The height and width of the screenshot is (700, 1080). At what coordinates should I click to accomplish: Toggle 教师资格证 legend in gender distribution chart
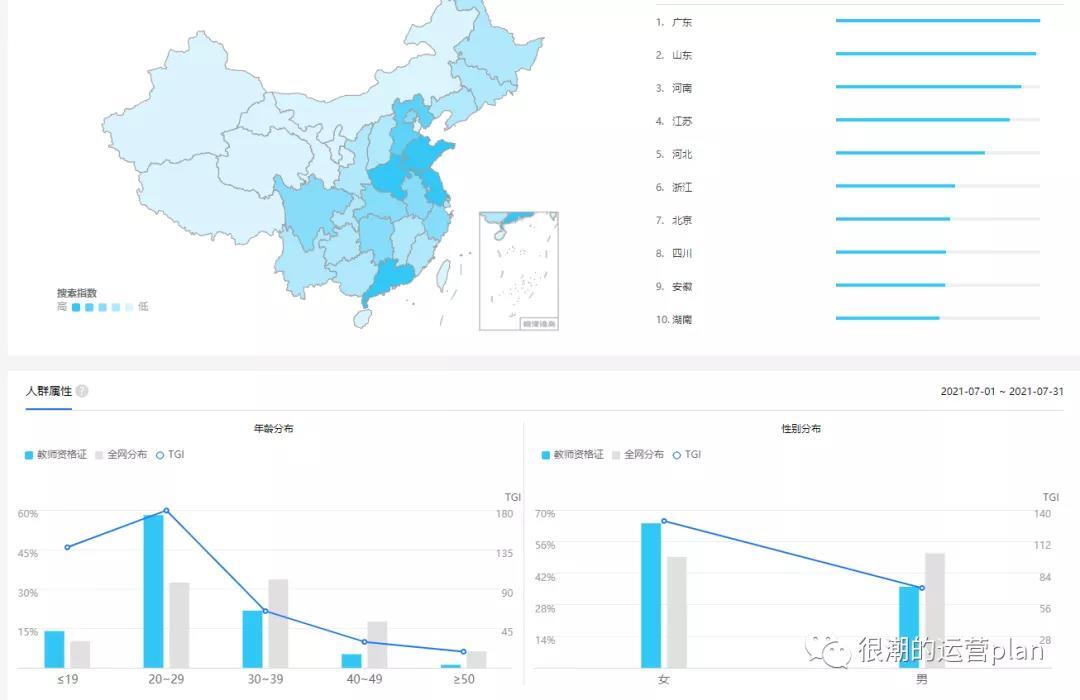click(574, 455)
